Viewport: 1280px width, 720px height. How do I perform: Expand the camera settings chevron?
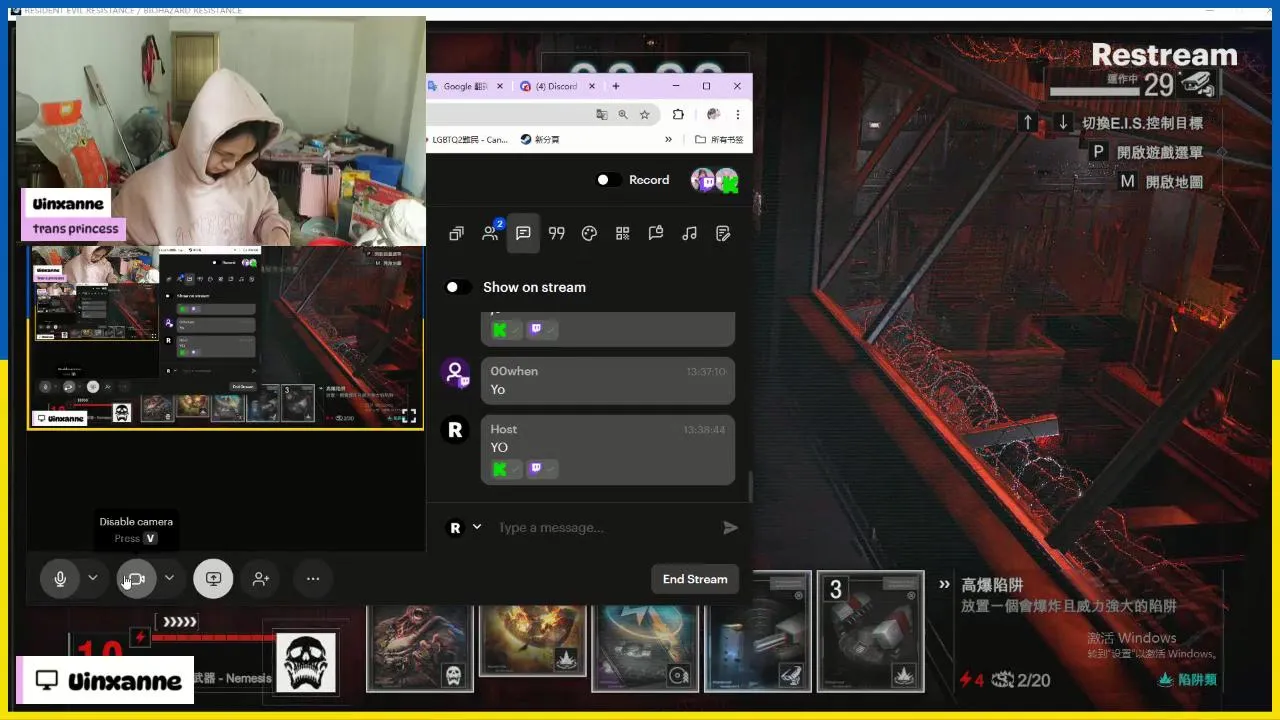(x=169, y=578)
